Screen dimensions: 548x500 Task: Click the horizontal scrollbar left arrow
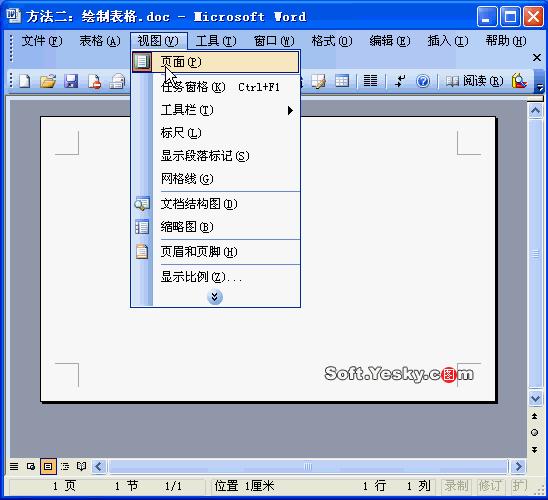(x=99, y=466)
